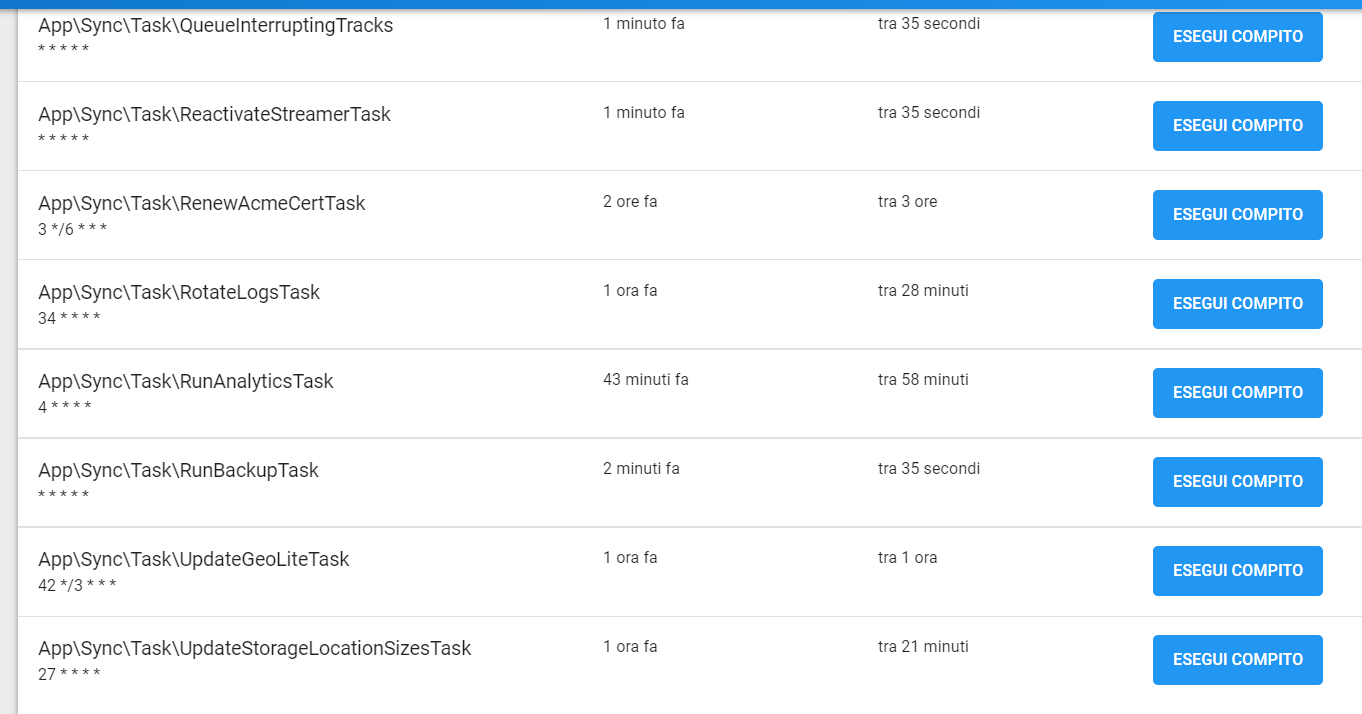Image resolution: width=1362 pixels, height=714 pixels.
Task: Select the RunAnalyticsTask entry text
Action: (186, 381)
